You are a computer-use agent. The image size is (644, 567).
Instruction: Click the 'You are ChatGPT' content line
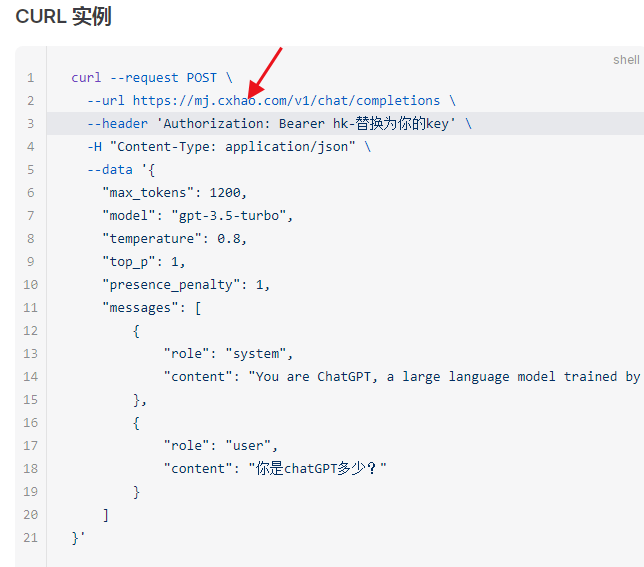[402, 376]
